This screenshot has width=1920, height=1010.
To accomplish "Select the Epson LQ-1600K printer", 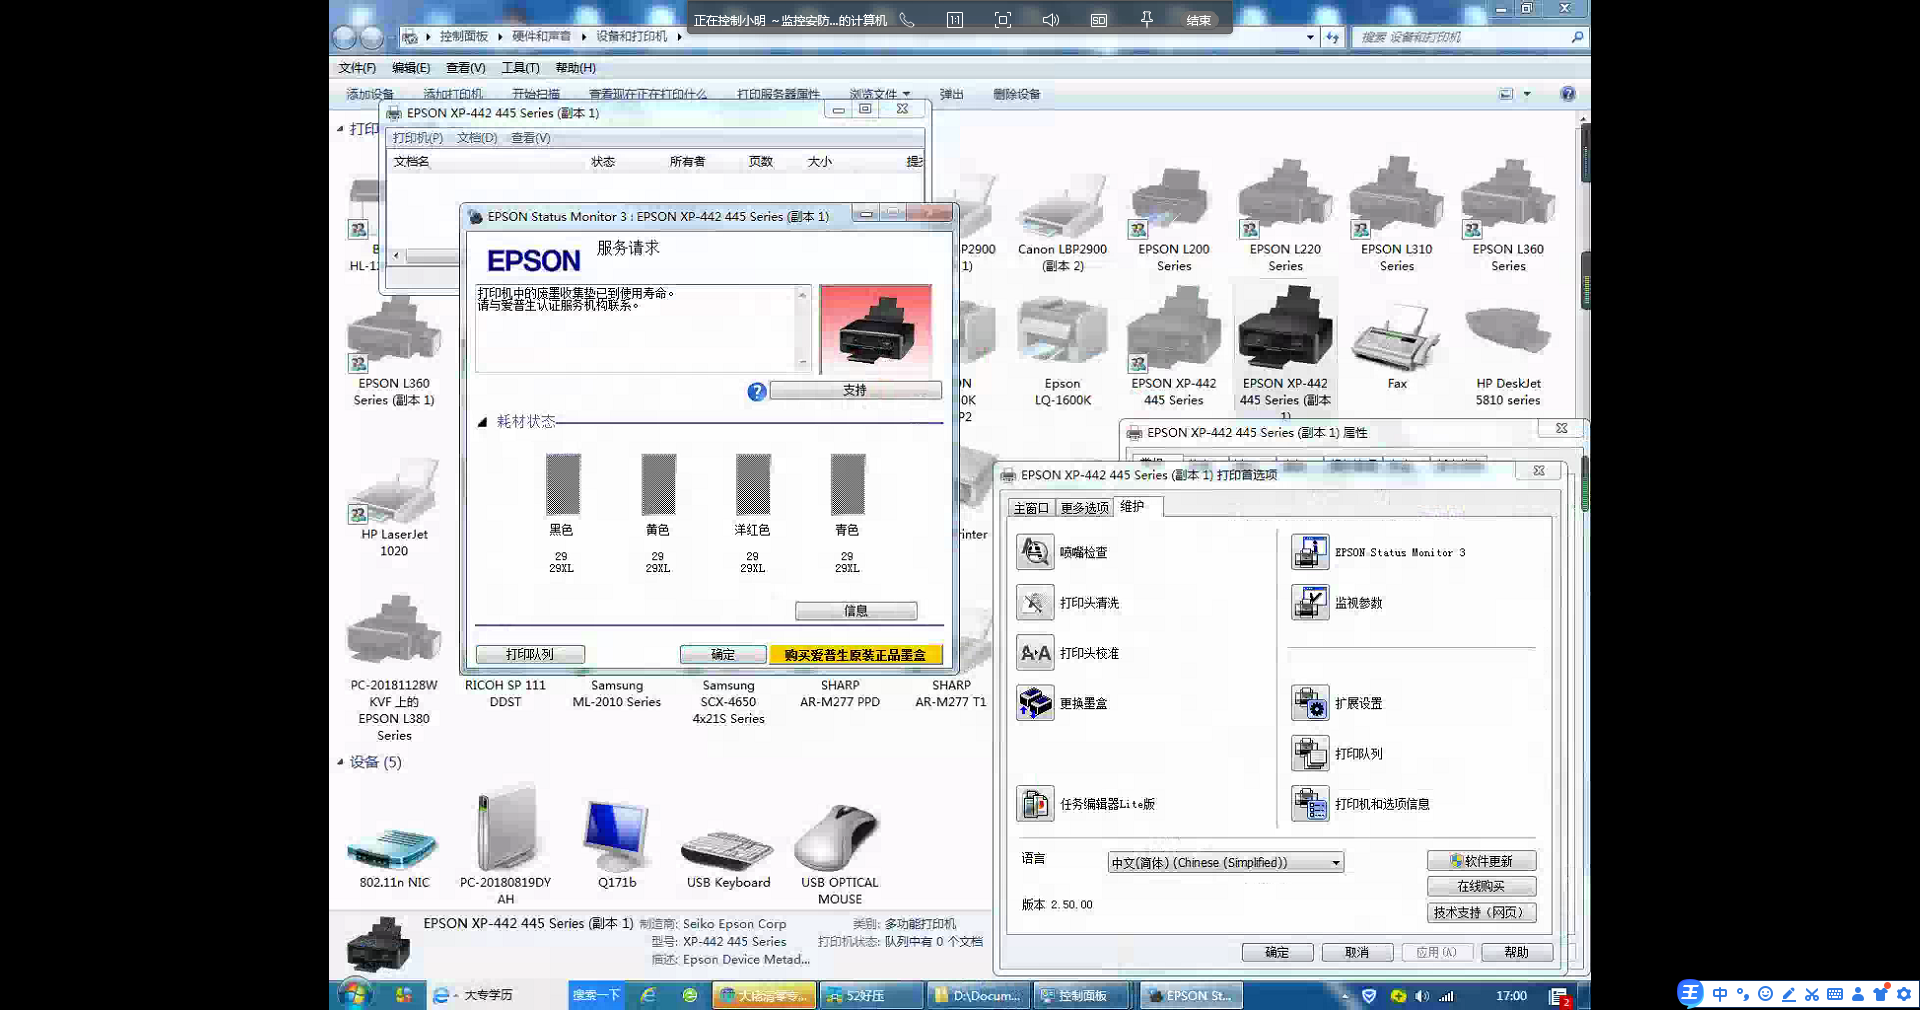I will coord(1062,350).
